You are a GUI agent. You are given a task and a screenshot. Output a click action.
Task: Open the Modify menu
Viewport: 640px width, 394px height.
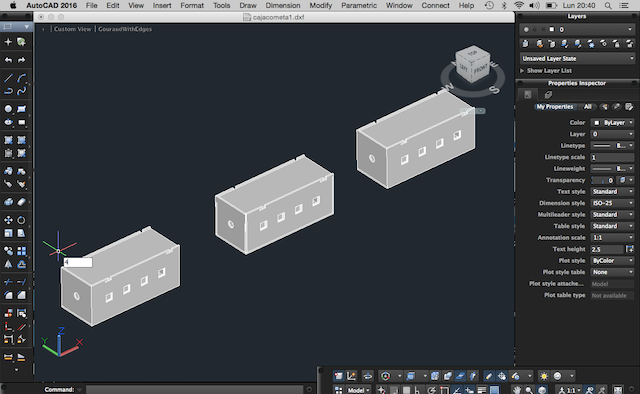pyautogui.click(x=320, y=5)
